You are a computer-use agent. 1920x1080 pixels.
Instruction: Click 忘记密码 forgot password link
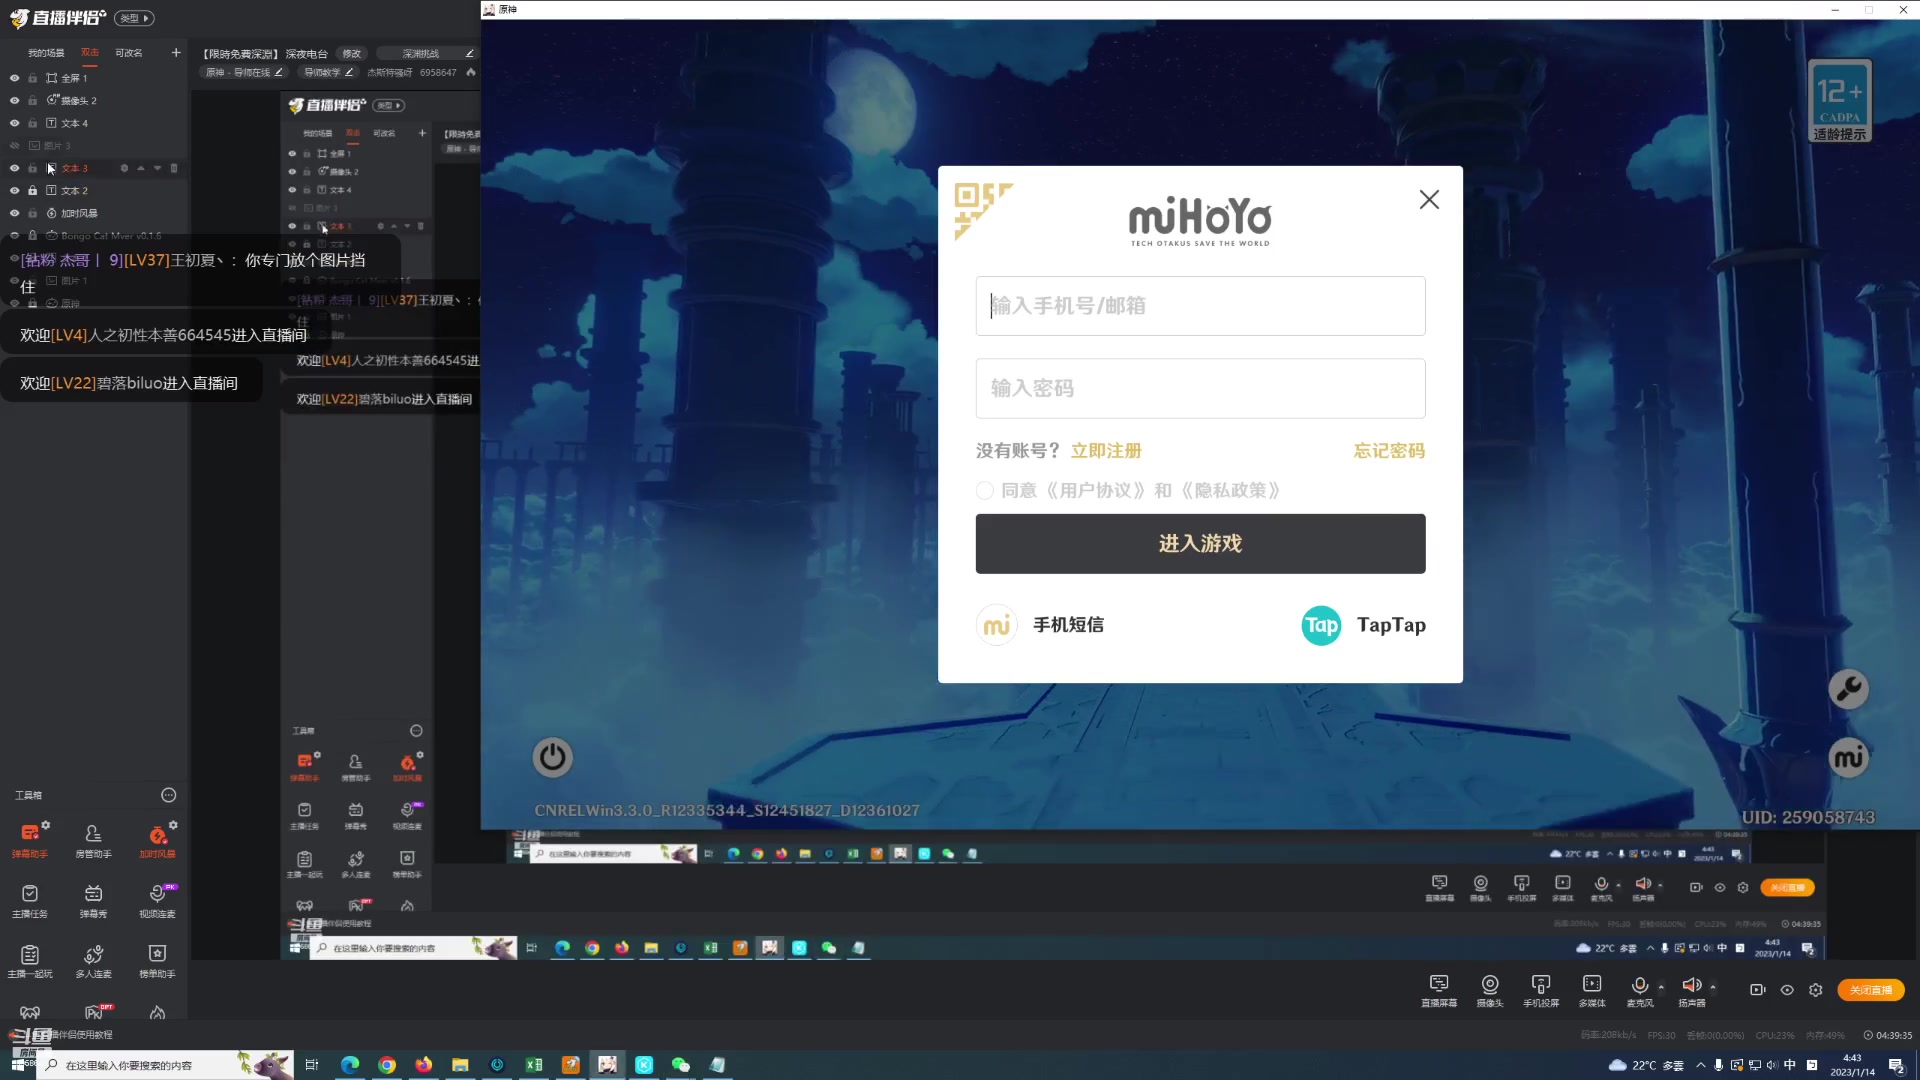click(1389, 451)
